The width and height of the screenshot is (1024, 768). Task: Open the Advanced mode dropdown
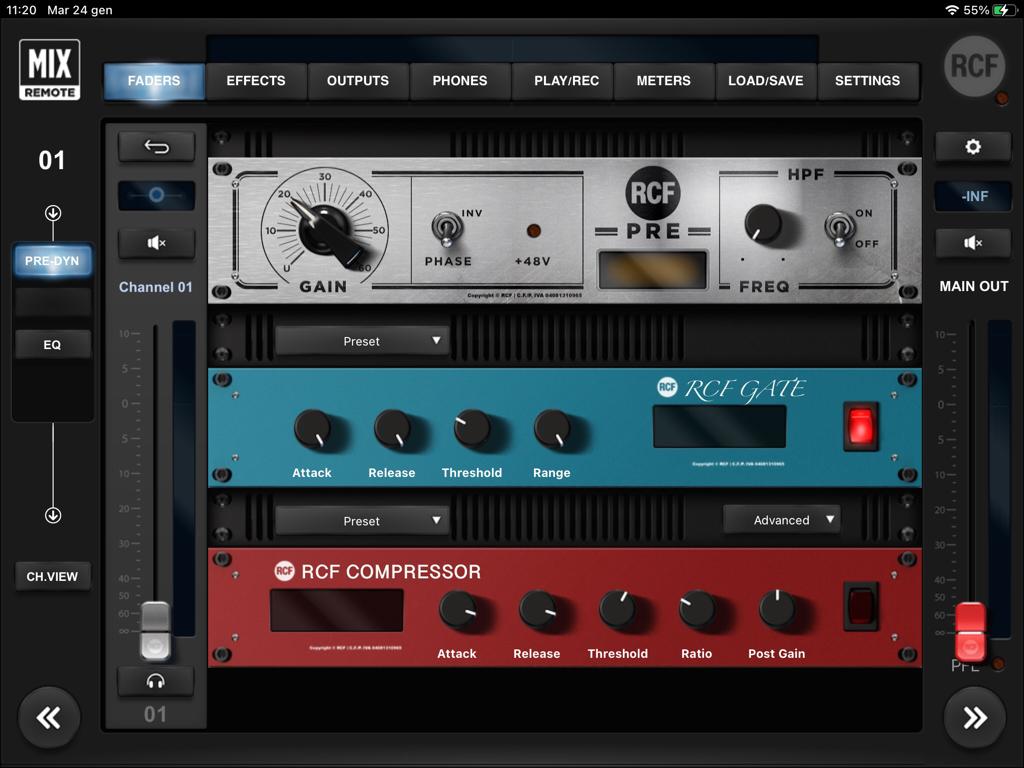[x=782, y=520]
